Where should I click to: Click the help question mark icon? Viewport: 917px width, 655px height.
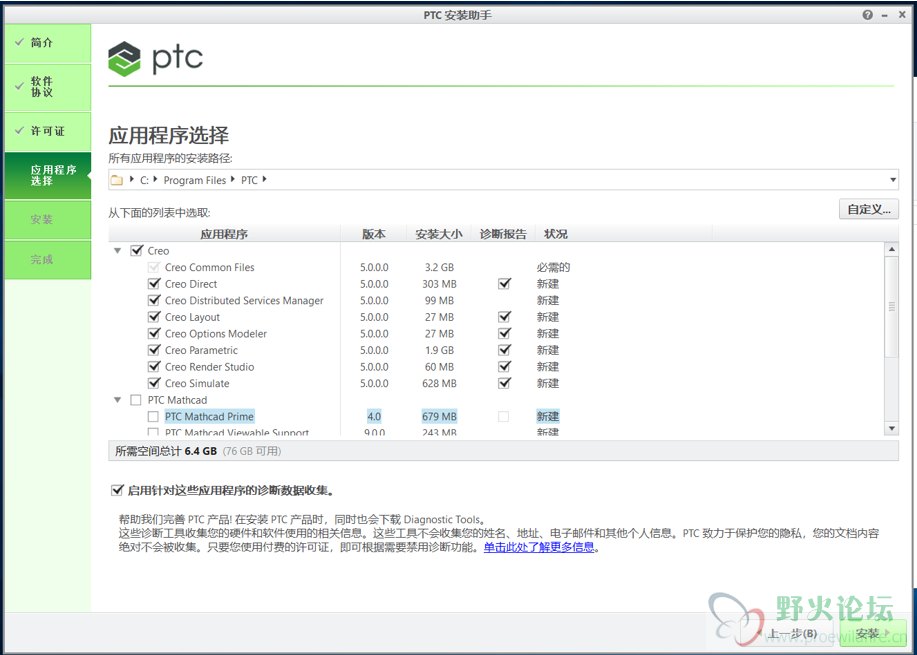click(867, 15)
